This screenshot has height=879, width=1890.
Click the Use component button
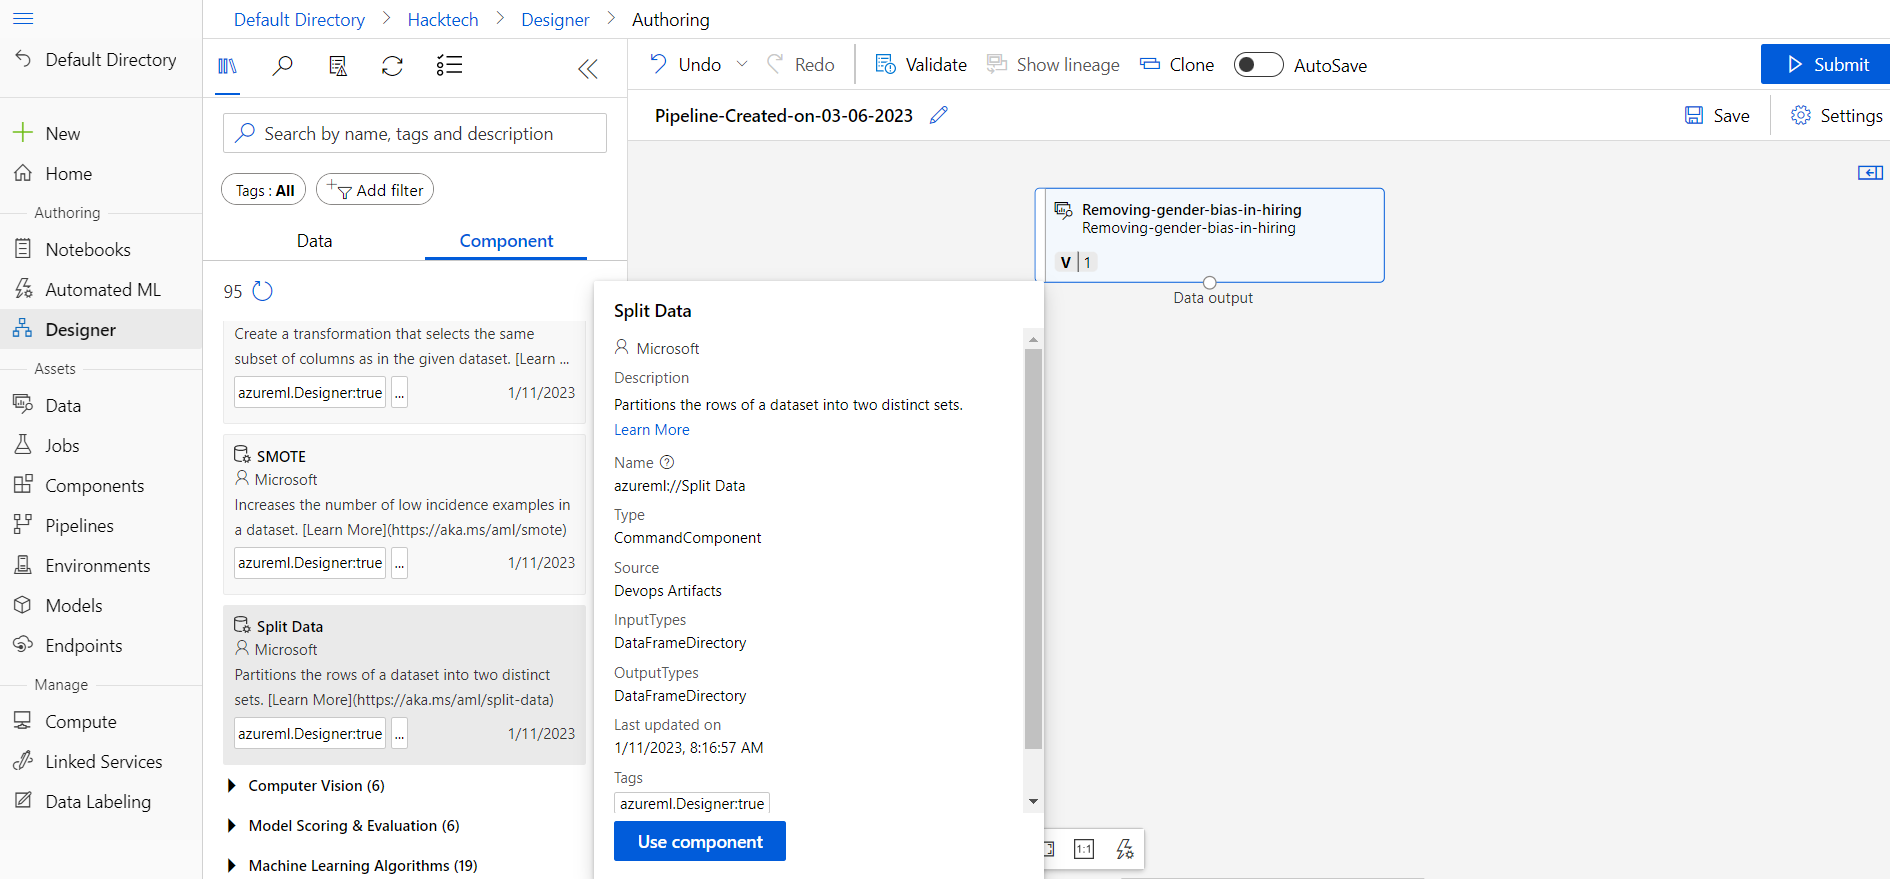pyautogui.click(x=700, y=841)
